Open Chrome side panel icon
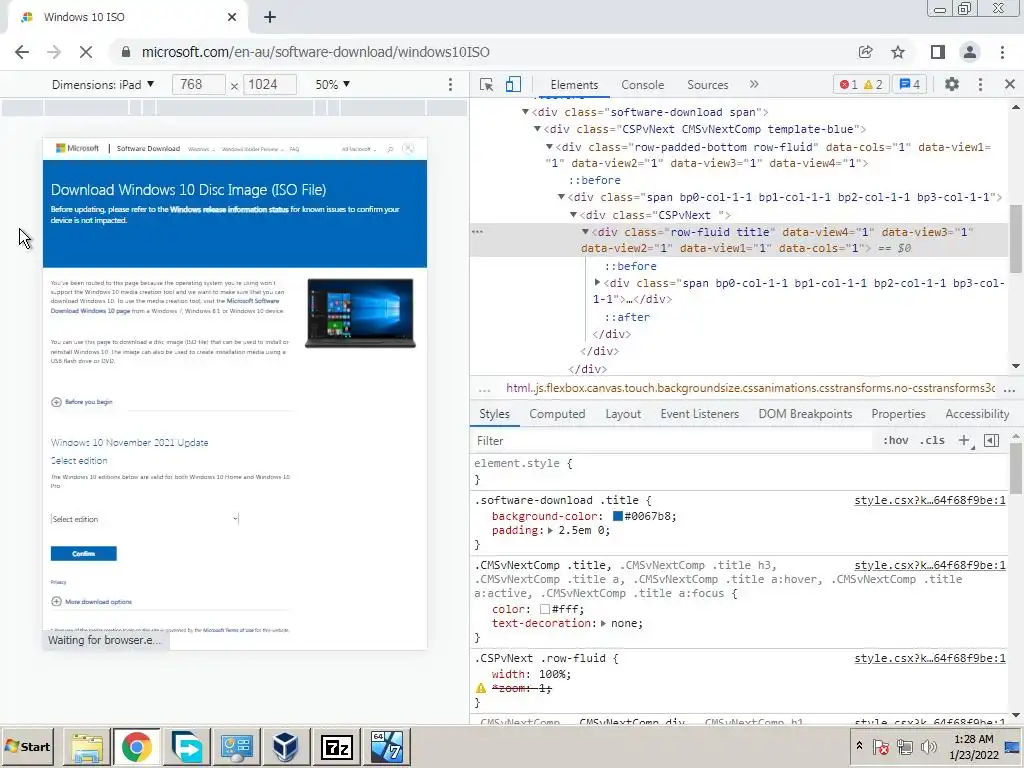This screenshot has height=768, width=1024. [938, 52]
